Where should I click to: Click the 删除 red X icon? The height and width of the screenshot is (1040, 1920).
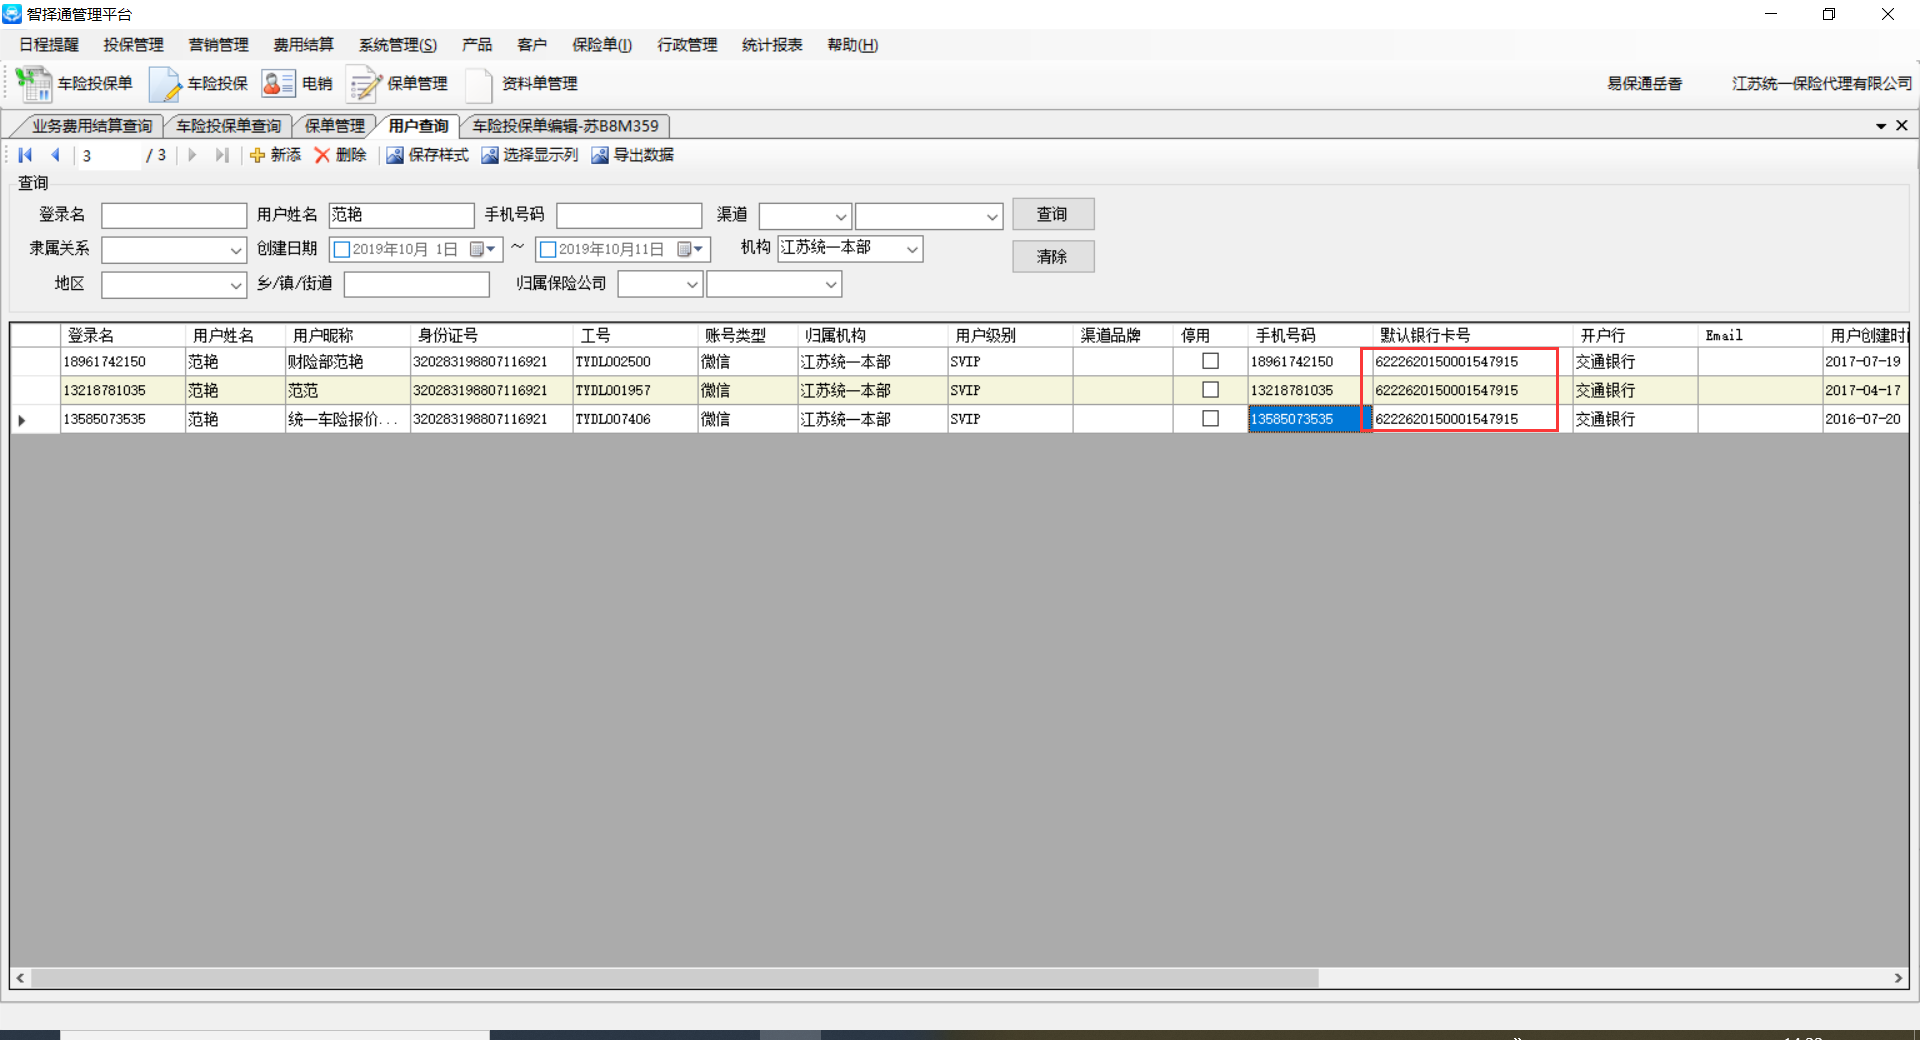point(322,155)
